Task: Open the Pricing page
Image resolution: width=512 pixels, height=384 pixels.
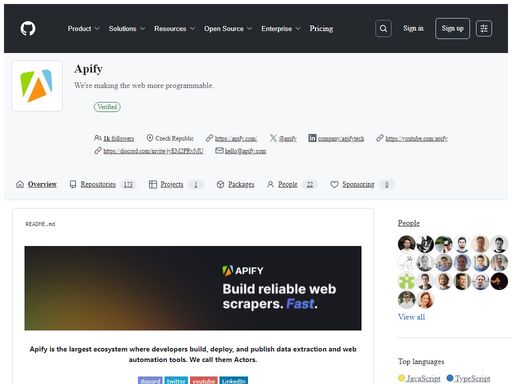Action: (x=321, y=29)
